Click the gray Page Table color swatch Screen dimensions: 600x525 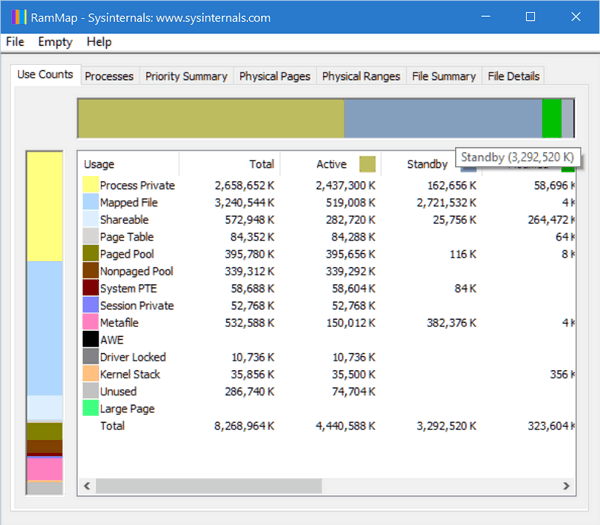[x=91, y=237]
